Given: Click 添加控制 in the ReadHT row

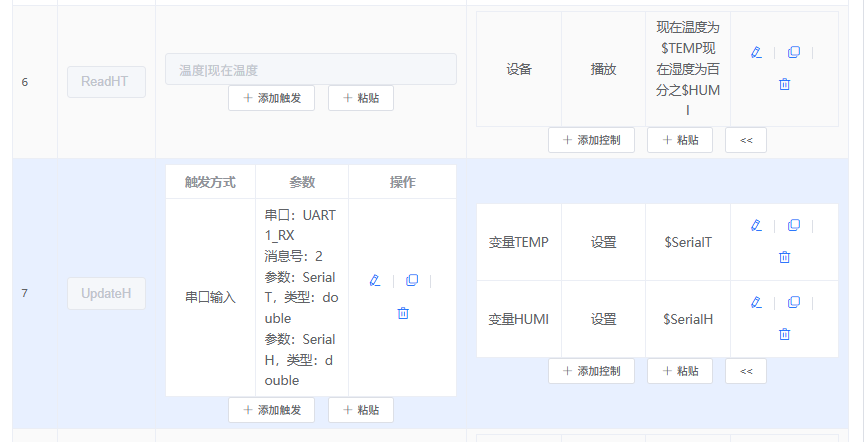Looking at the screenshot, I should pyautogui.click(x=591, y=140).
